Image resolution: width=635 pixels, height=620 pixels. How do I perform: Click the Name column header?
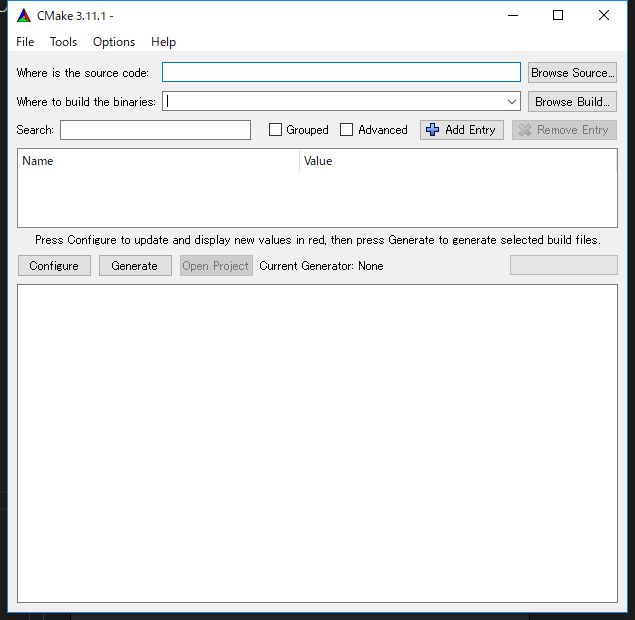(x=158, y=161)
